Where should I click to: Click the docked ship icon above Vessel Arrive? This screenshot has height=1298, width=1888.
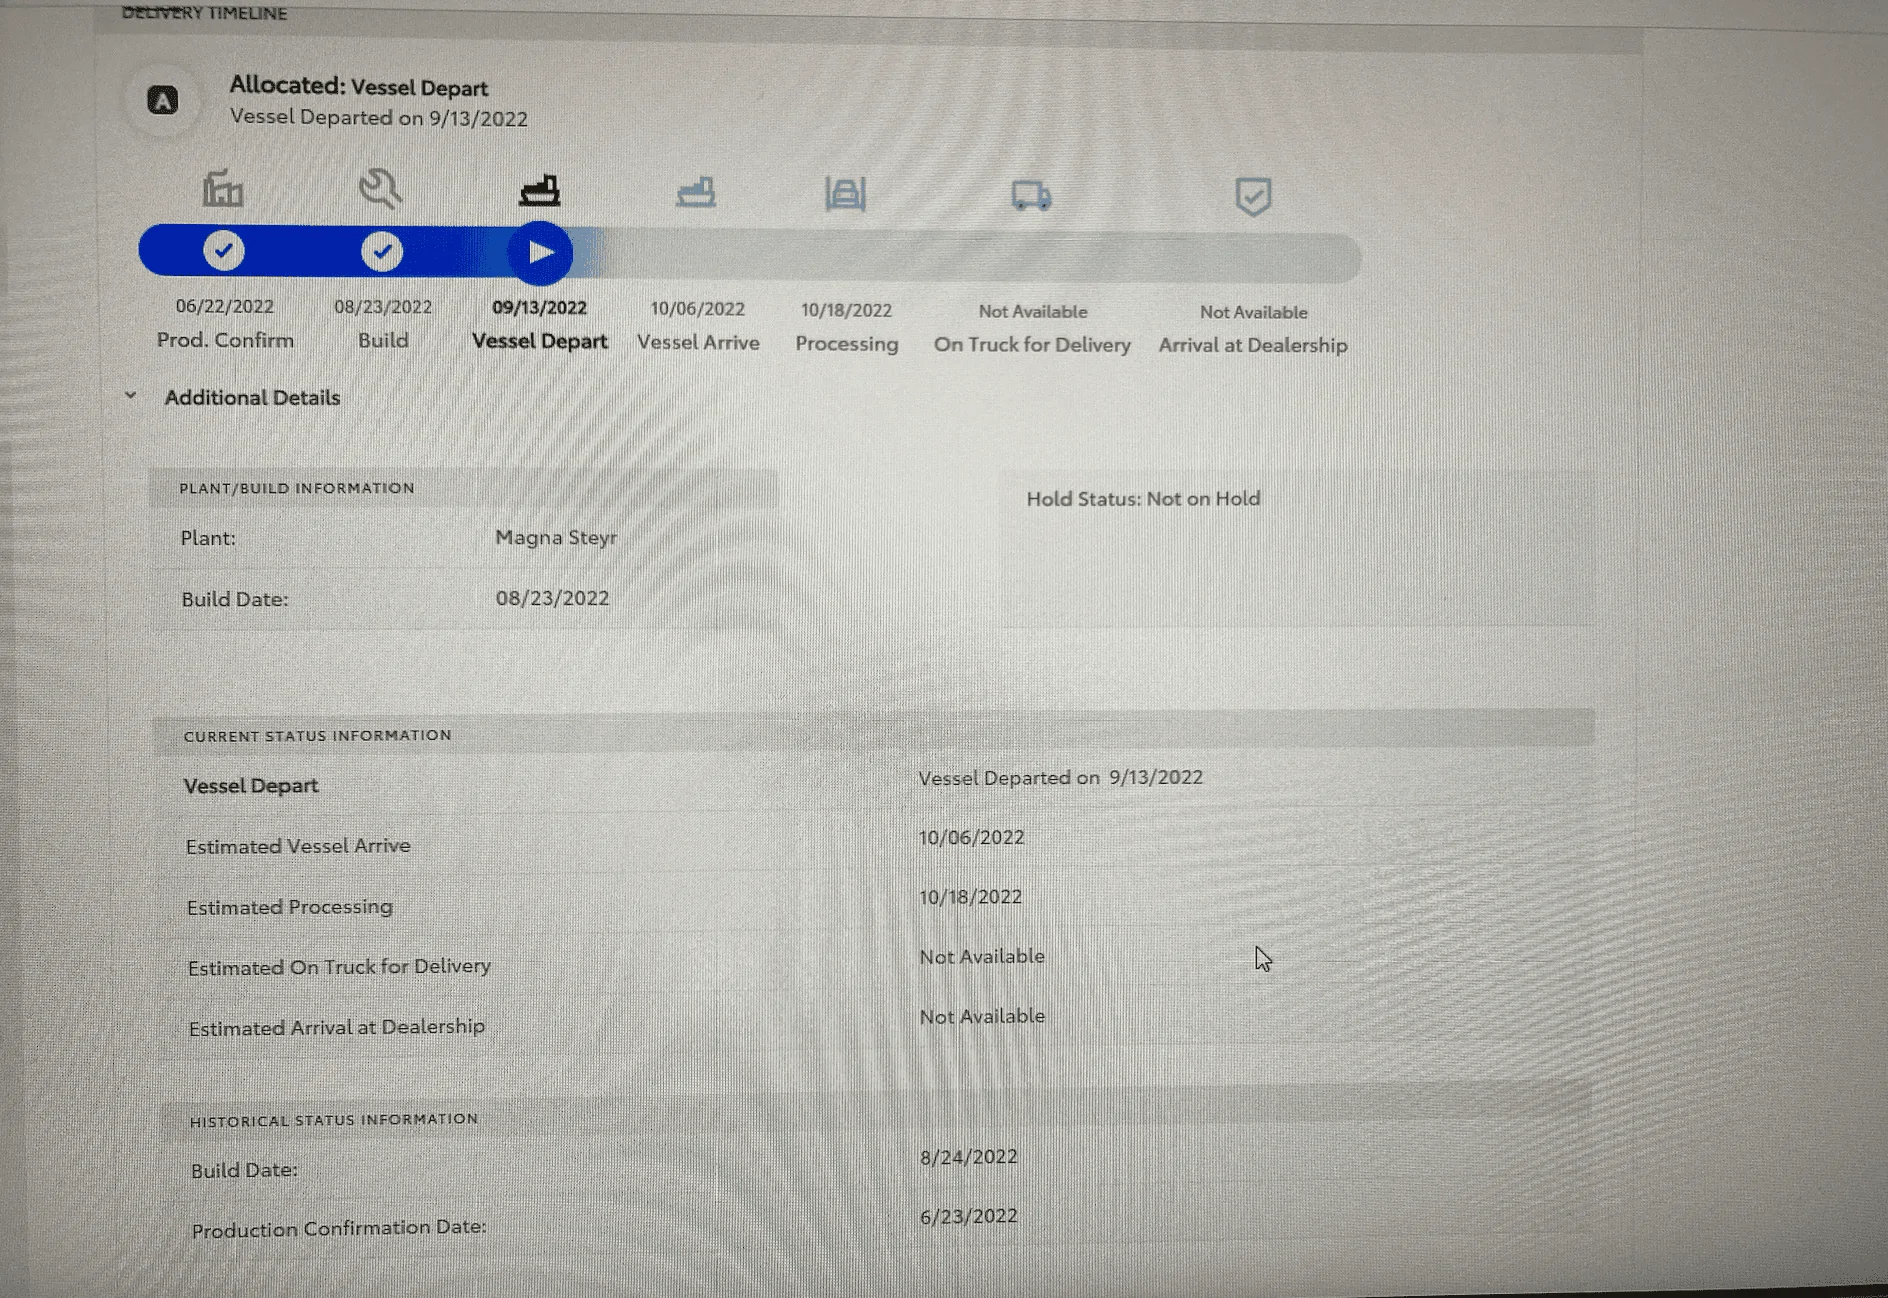[x=696, y=192]
